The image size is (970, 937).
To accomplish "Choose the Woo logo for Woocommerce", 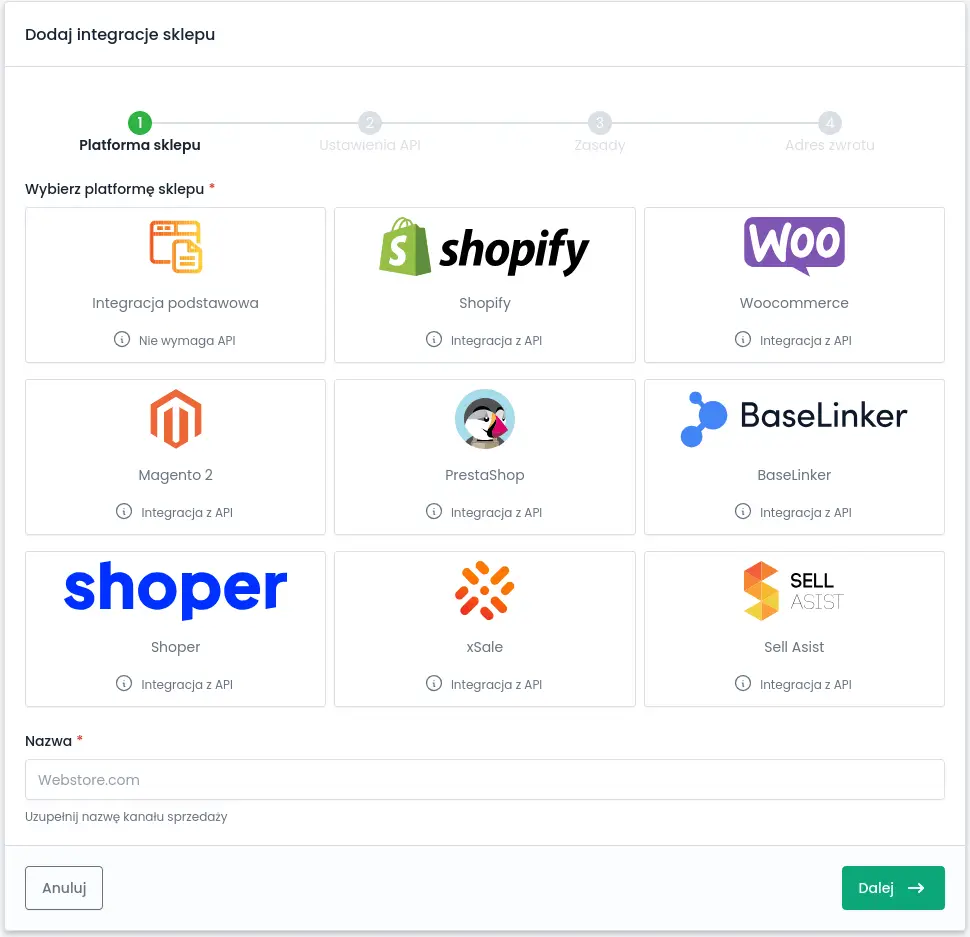I will point(794,246).
